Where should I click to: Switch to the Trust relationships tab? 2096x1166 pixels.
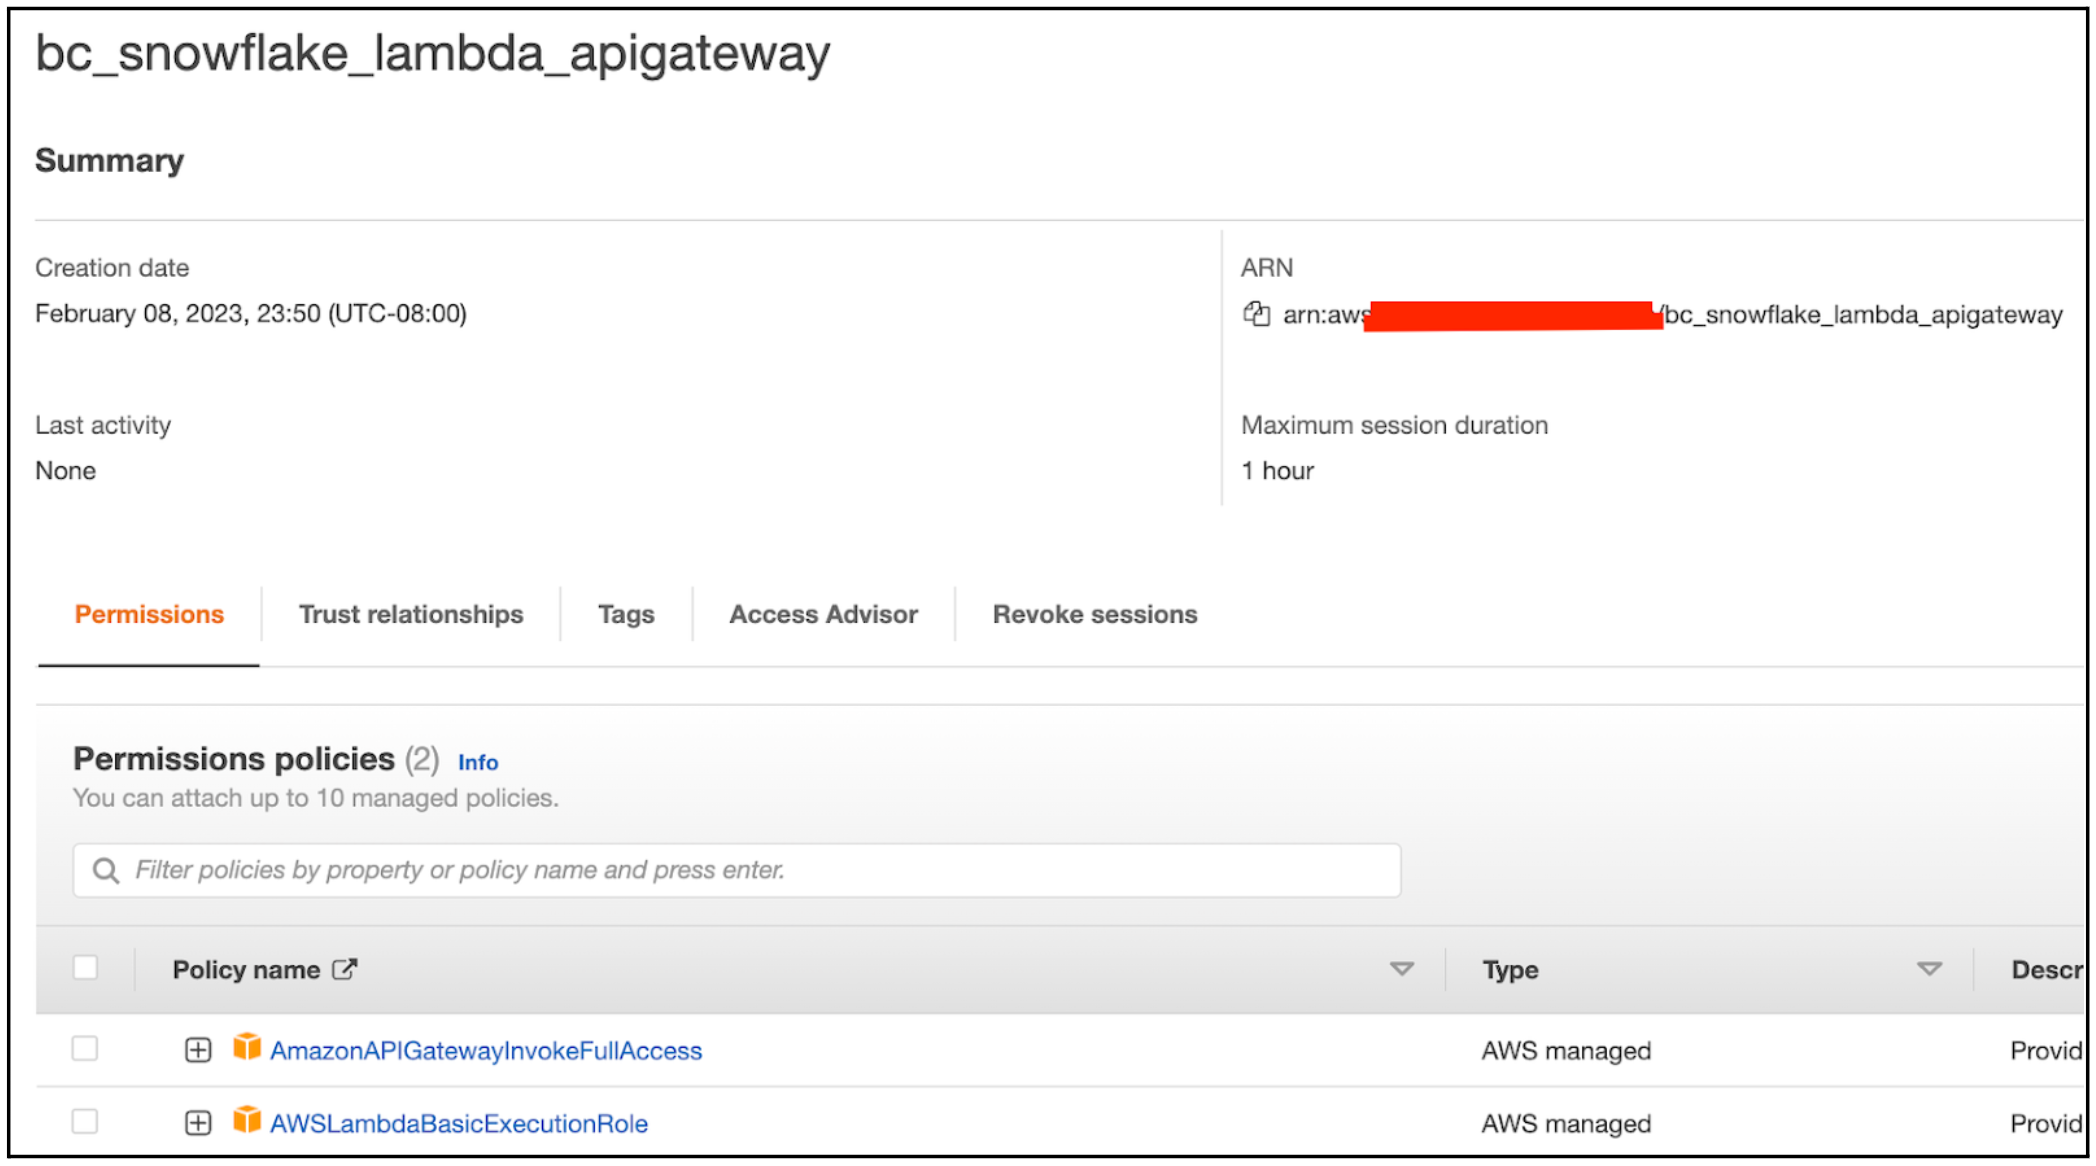[411, 614]
